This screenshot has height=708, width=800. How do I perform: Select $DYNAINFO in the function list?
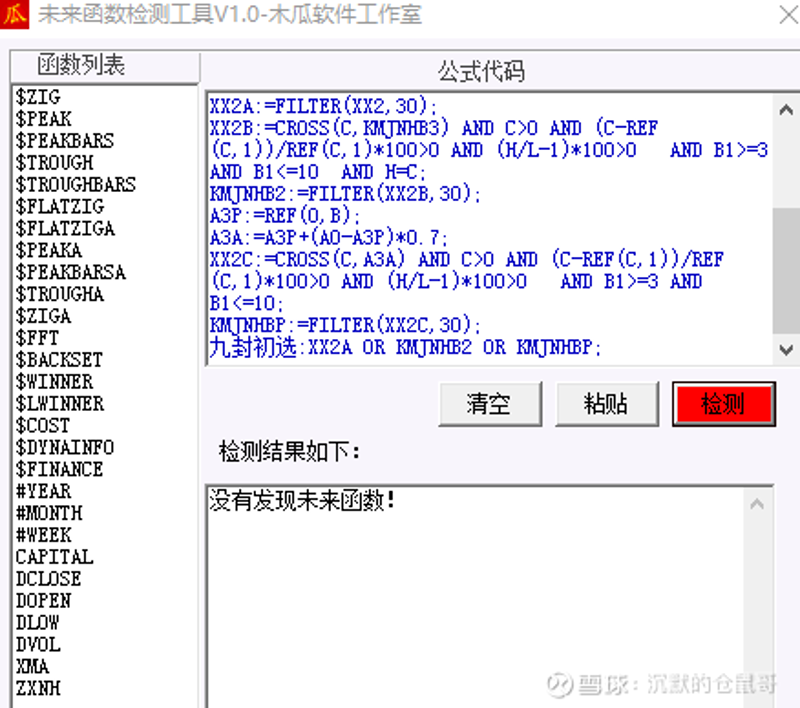[65, 448]
